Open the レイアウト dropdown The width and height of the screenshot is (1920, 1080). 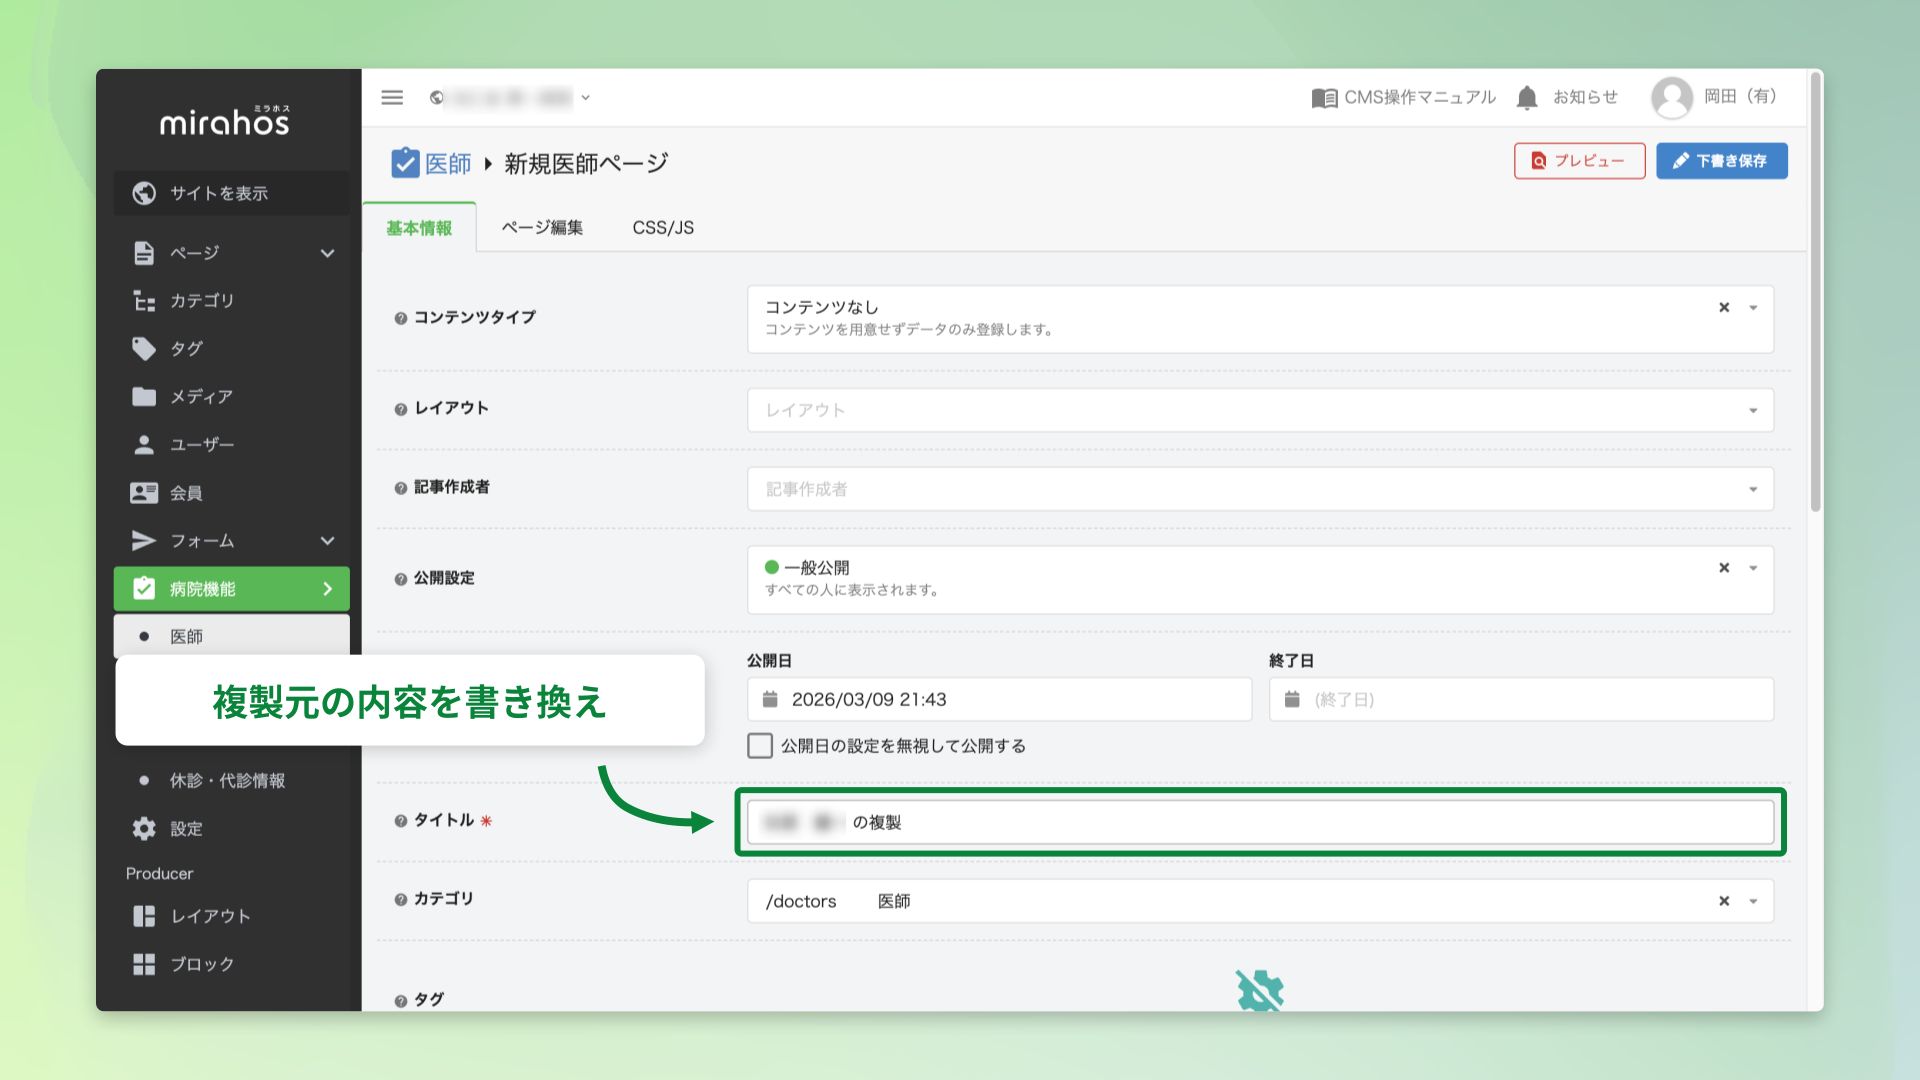(1260, 410)
